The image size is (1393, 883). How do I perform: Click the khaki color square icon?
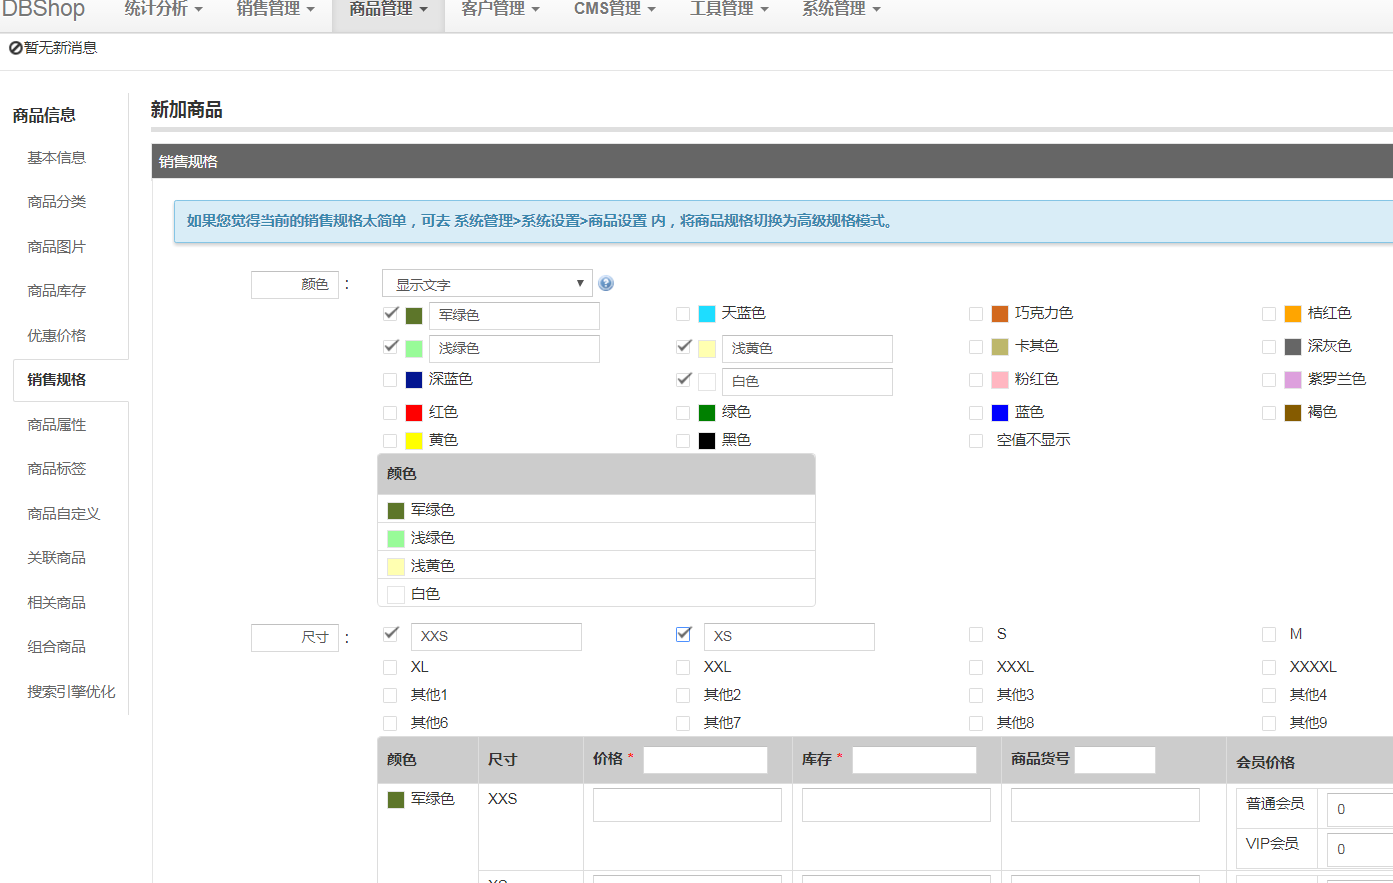pyautogui.click(x=1000, y=347)
